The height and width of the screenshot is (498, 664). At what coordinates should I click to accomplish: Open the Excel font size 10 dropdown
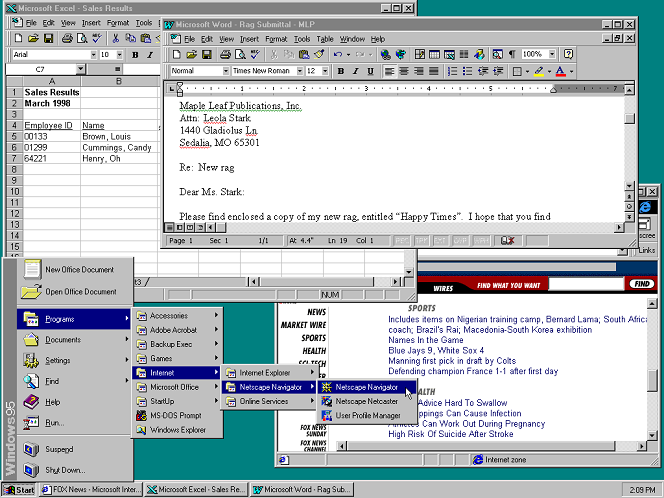coord(119,55)
